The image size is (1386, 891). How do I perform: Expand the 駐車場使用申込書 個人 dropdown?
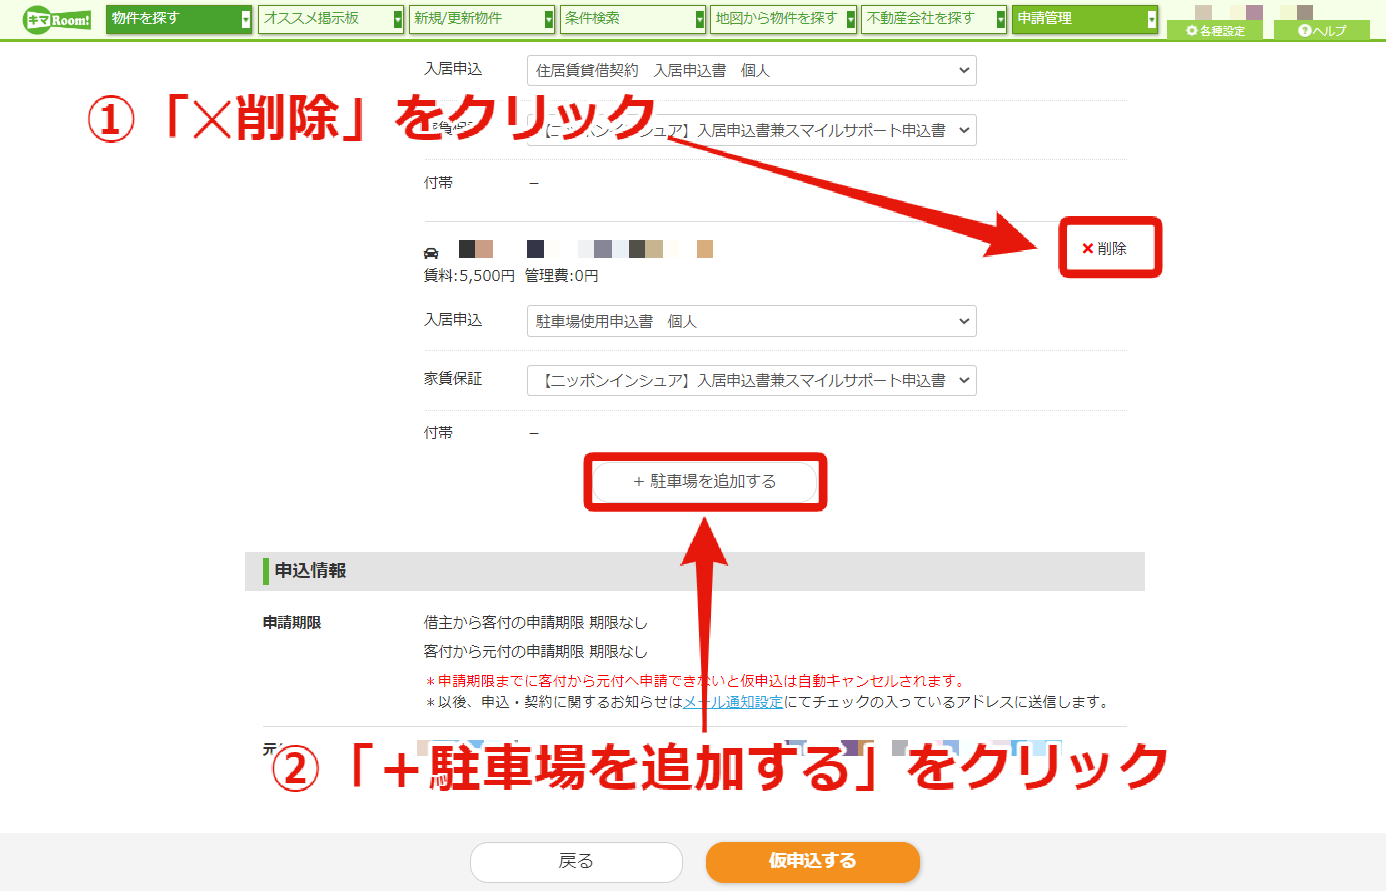coord(752,321)
